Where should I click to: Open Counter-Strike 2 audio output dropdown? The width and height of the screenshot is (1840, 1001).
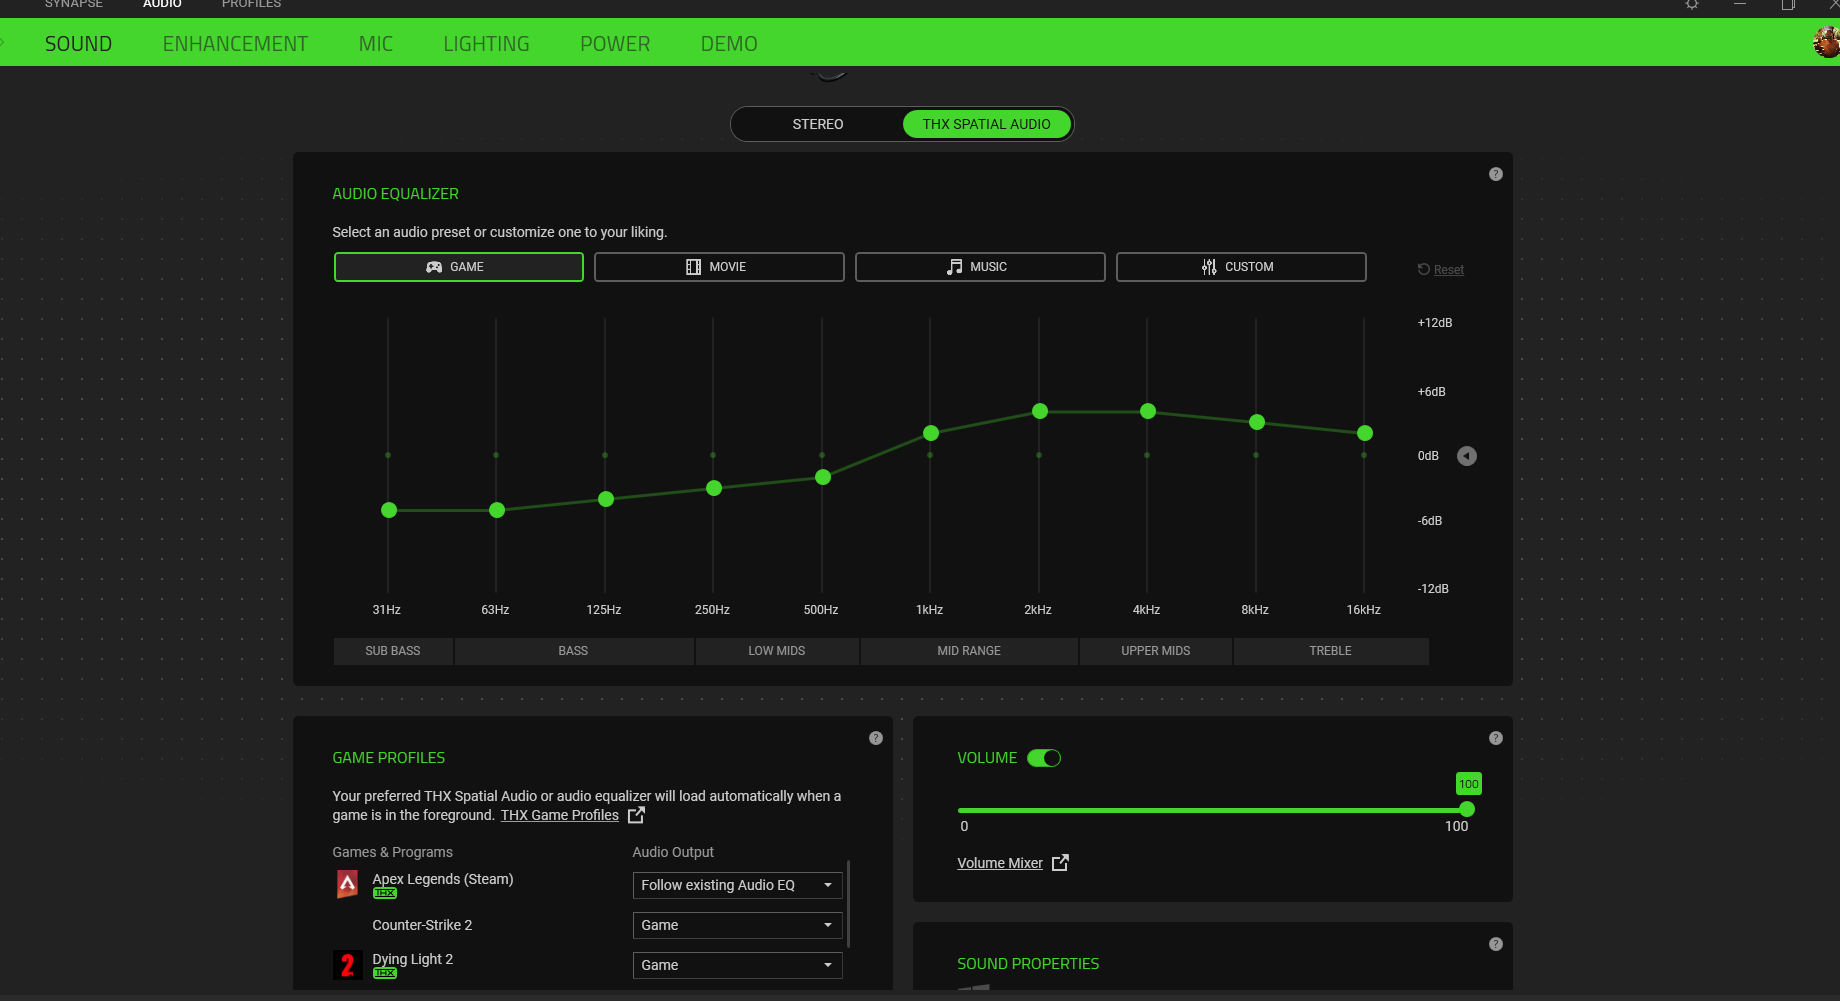[737, 925]
